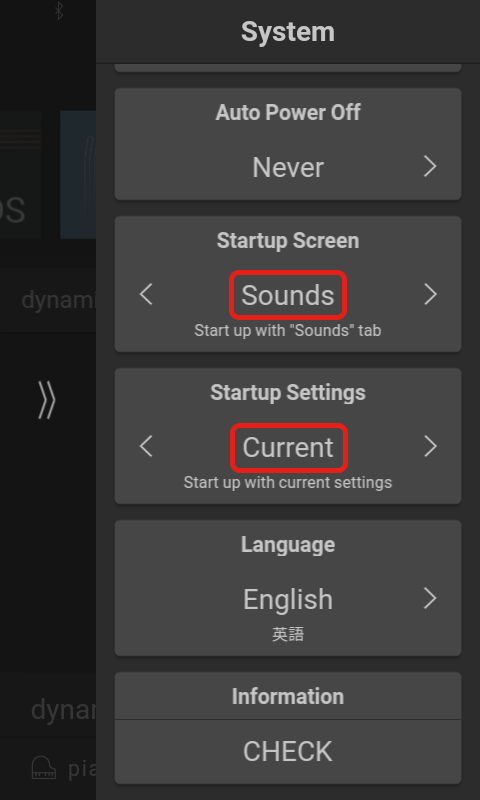Open the Current startup settings option
This screenshot has height=800, width=480.
coord(289,447)
